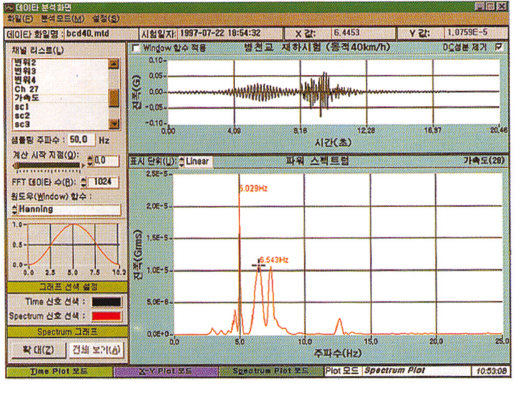Select 가속도 in the channel list

tap(61, 98)
